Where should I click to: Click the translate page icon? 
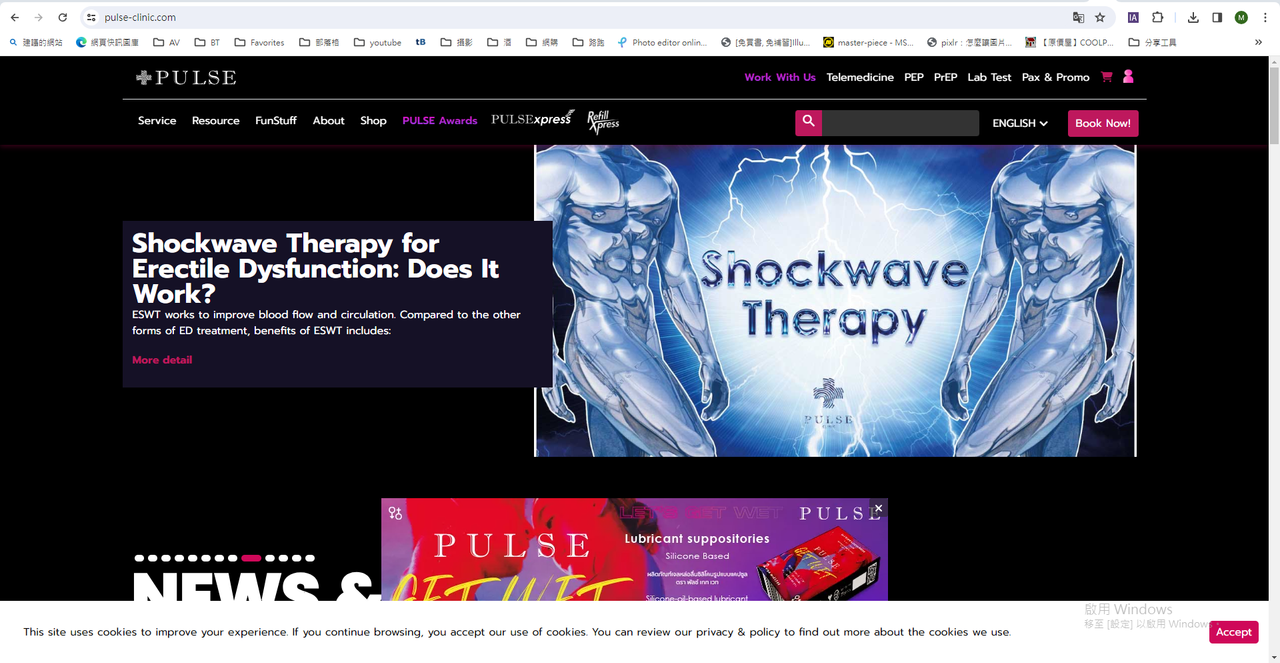click(x=1078, y=17)
